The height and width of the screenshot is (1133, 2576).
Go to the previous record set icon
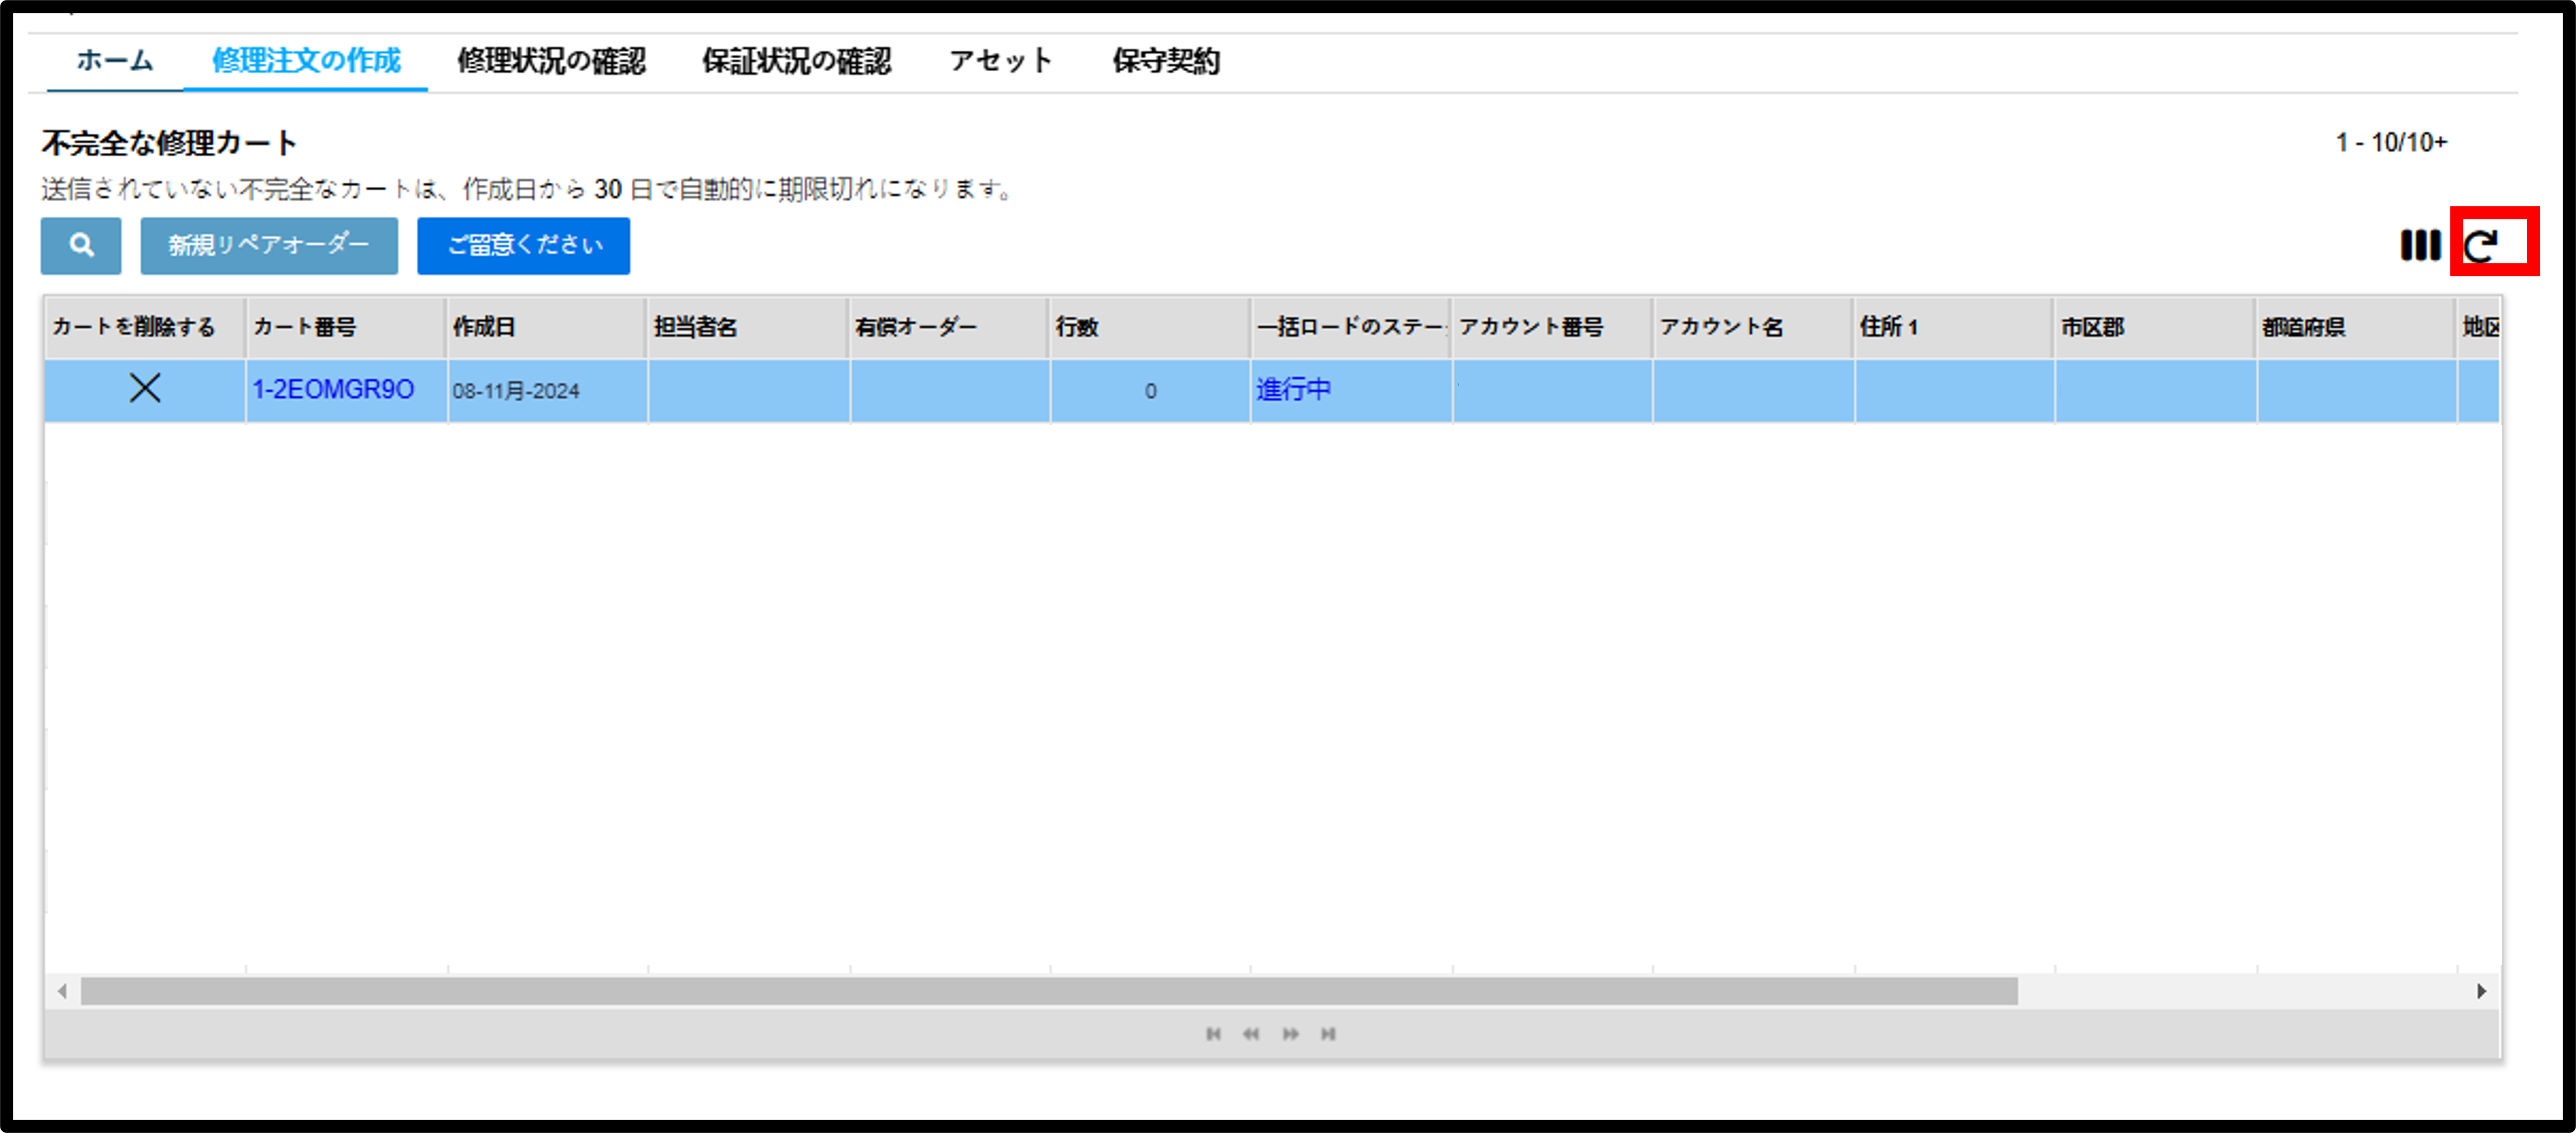coord(1251,1033)
